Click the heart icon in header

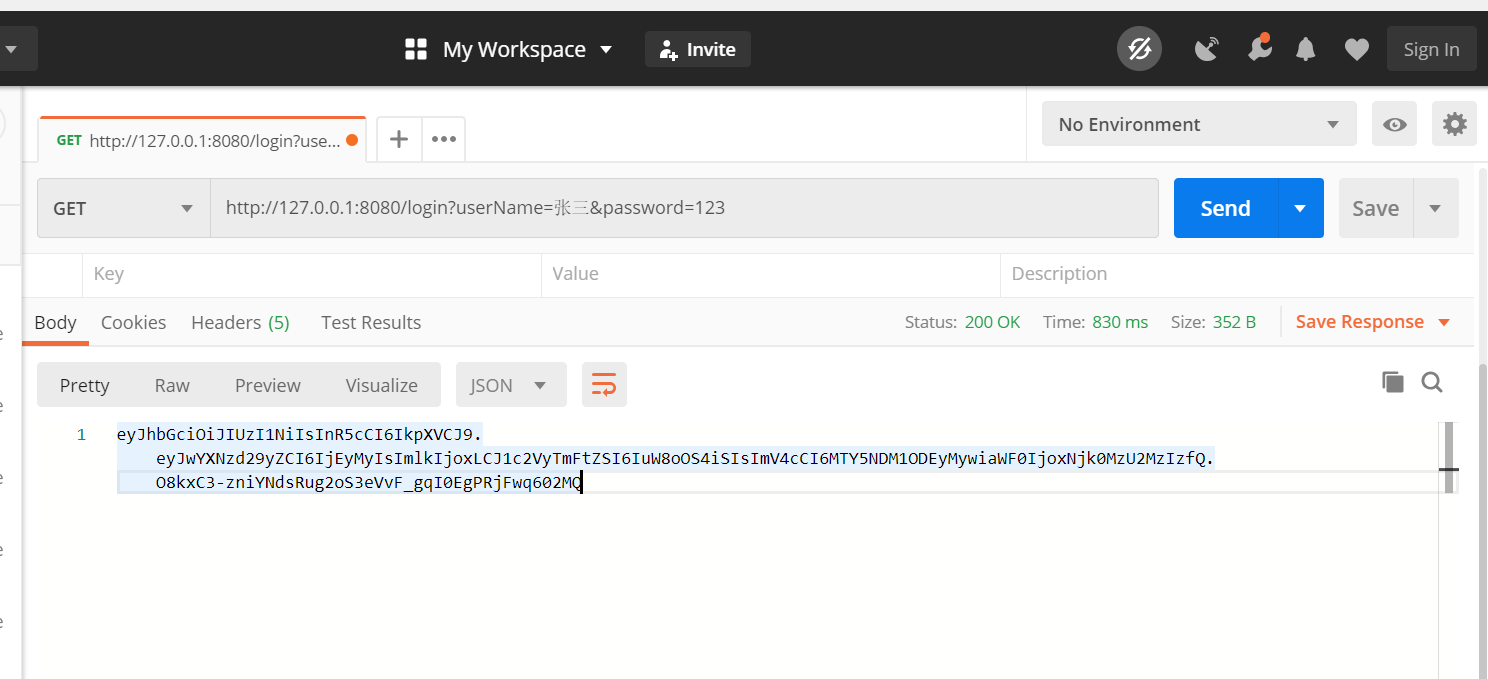pyautogui.click(x=1356, y=49)
